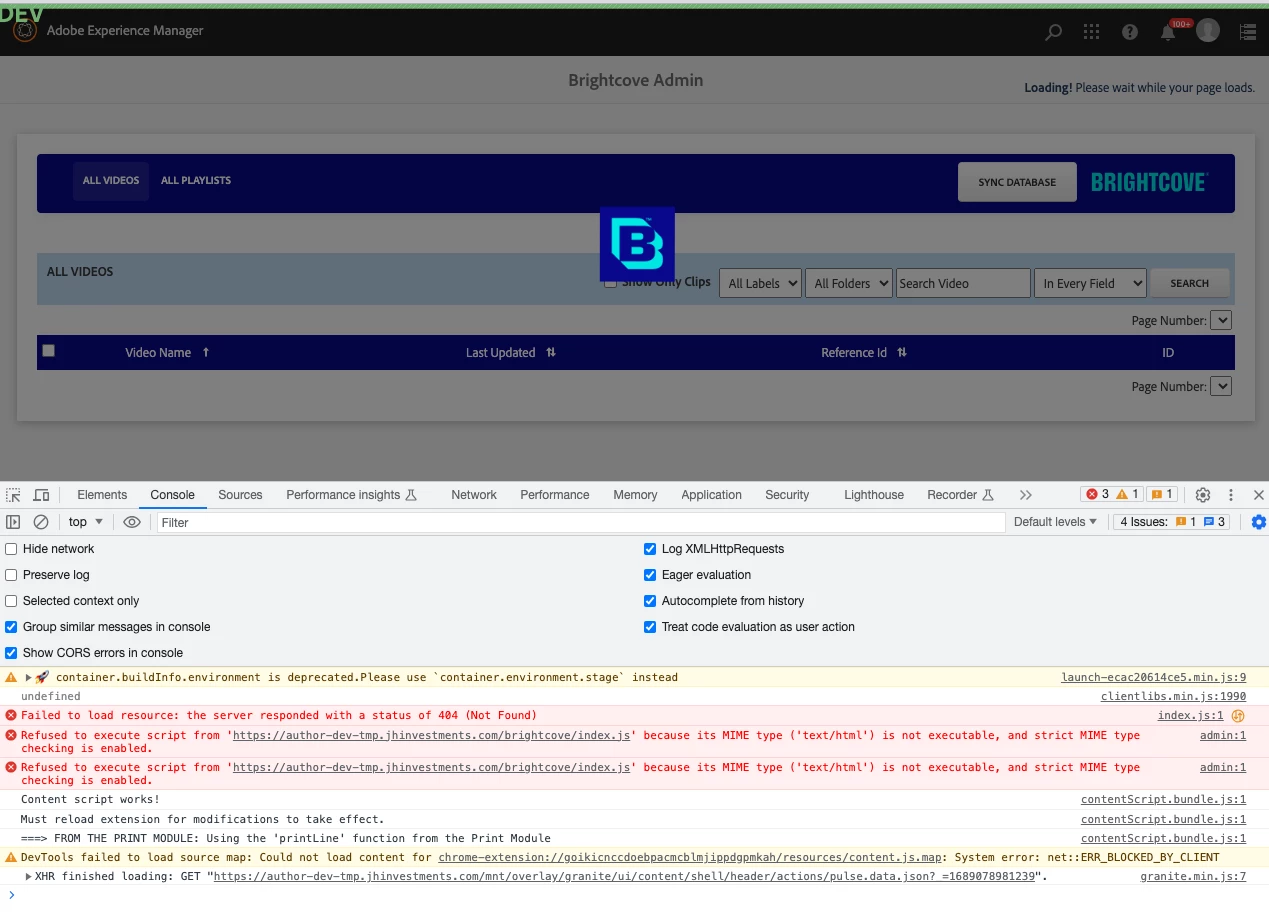Open the user profile avatar
The image size is (1269, 912).
1208,30
